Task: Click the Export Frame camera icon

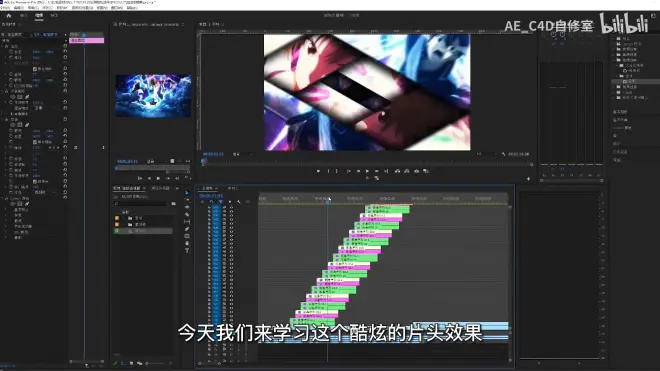Action: point(416,171)
